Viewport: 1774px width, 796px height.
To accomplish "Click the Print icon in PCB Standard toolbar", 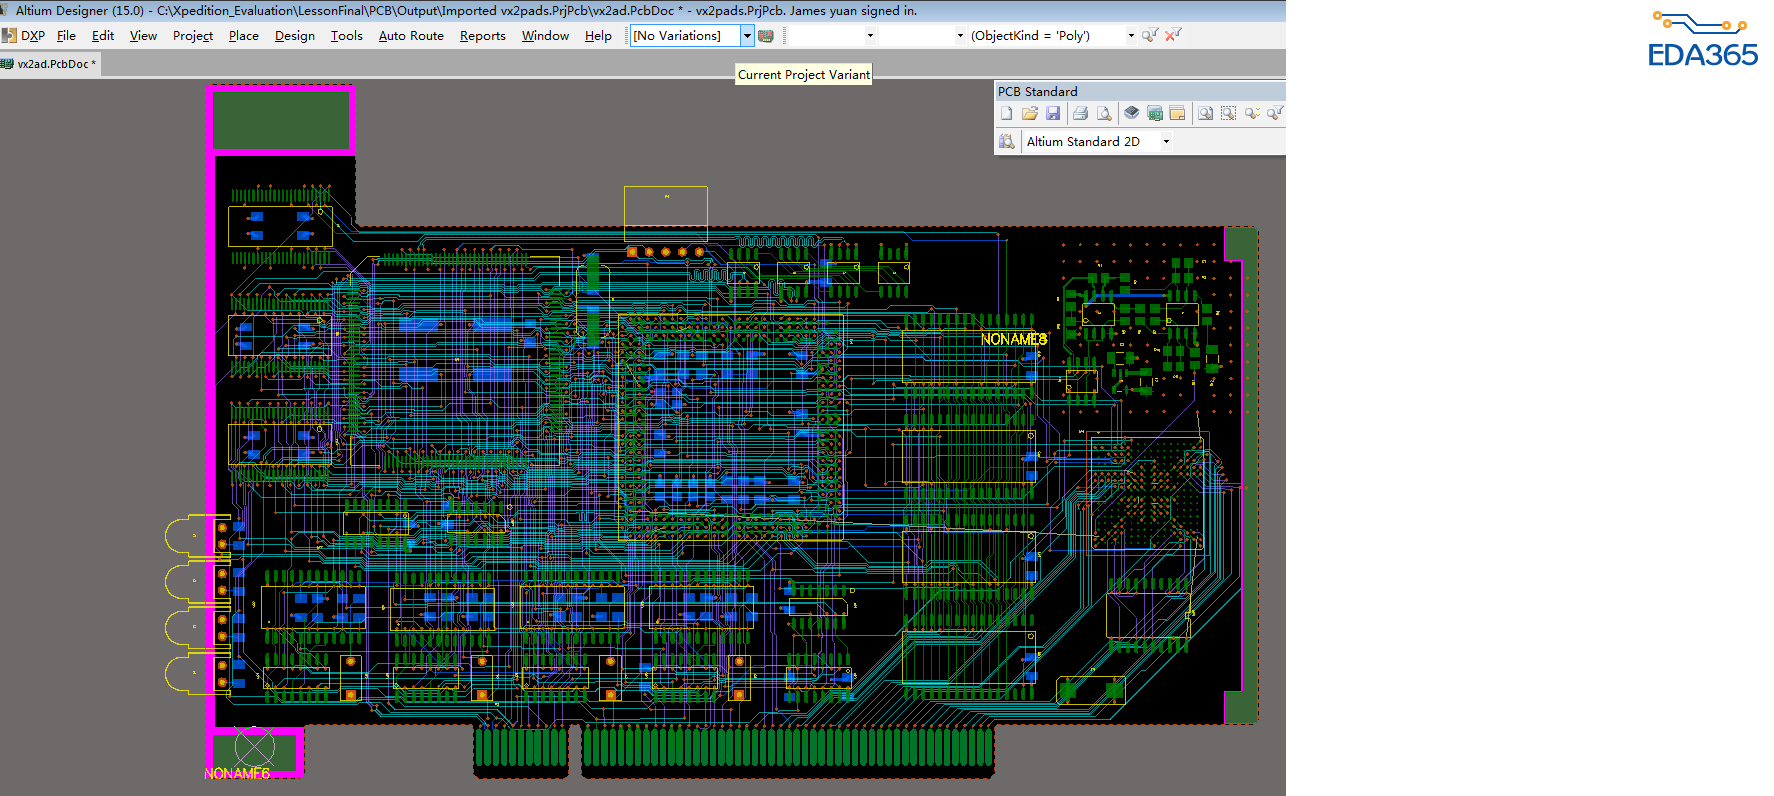I will (x=1080, y=114).
